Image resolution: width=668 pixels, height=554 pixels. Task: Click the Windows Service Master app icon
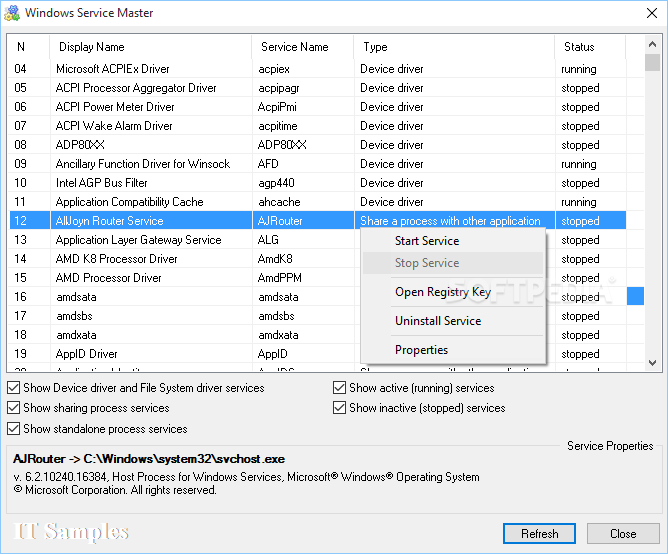pos(12,13)
